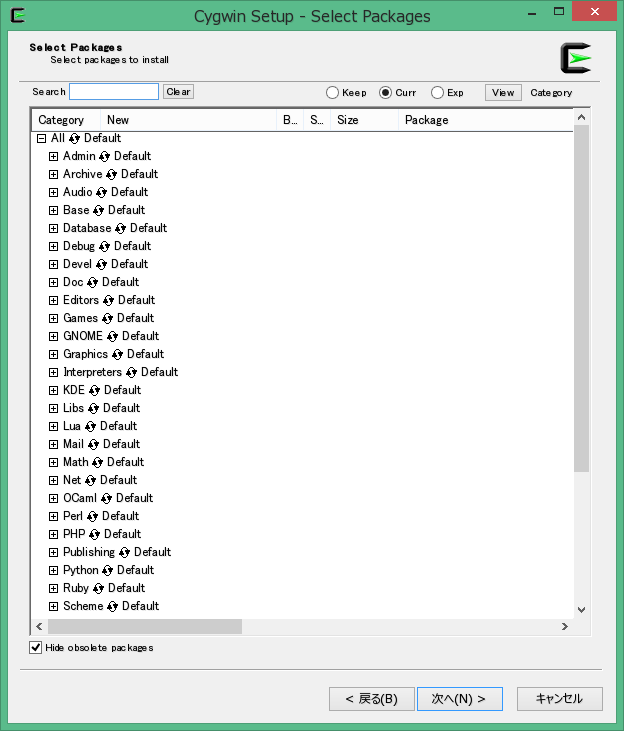
Task: Select the Keep radio button
Action: tap(332, 93)
